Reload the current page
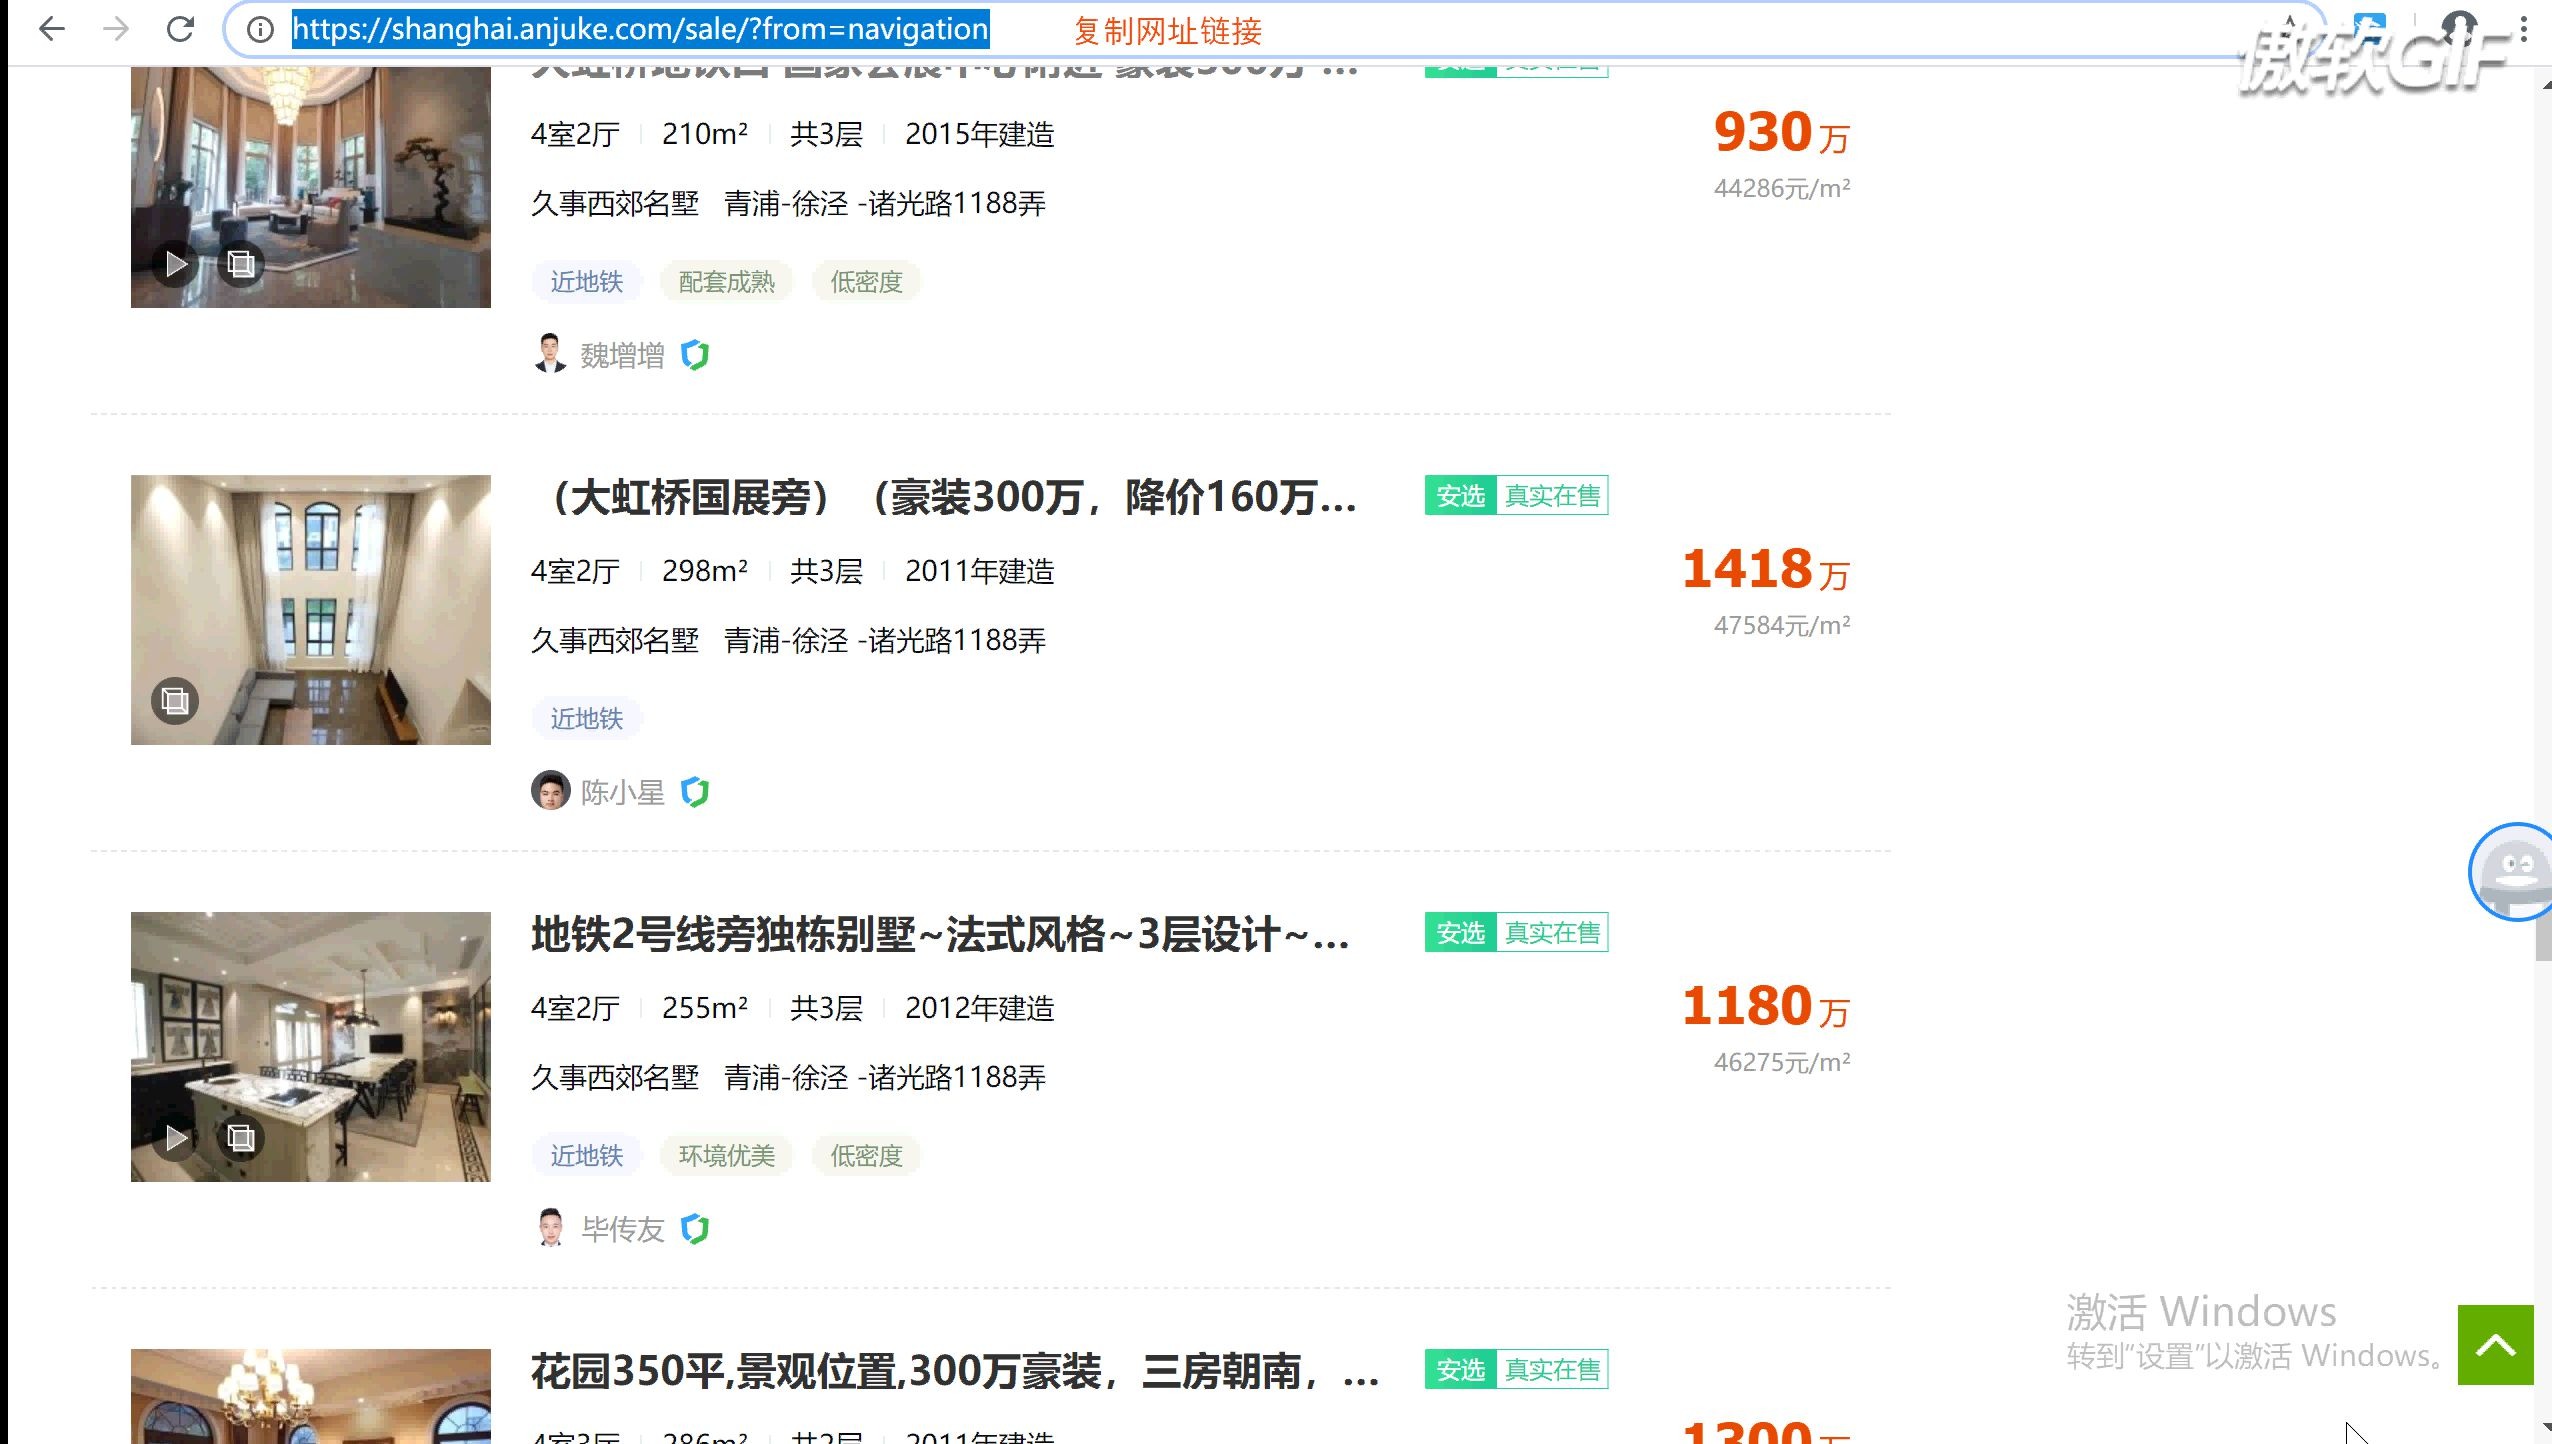 pyautogui.click(x=180, y=29)
